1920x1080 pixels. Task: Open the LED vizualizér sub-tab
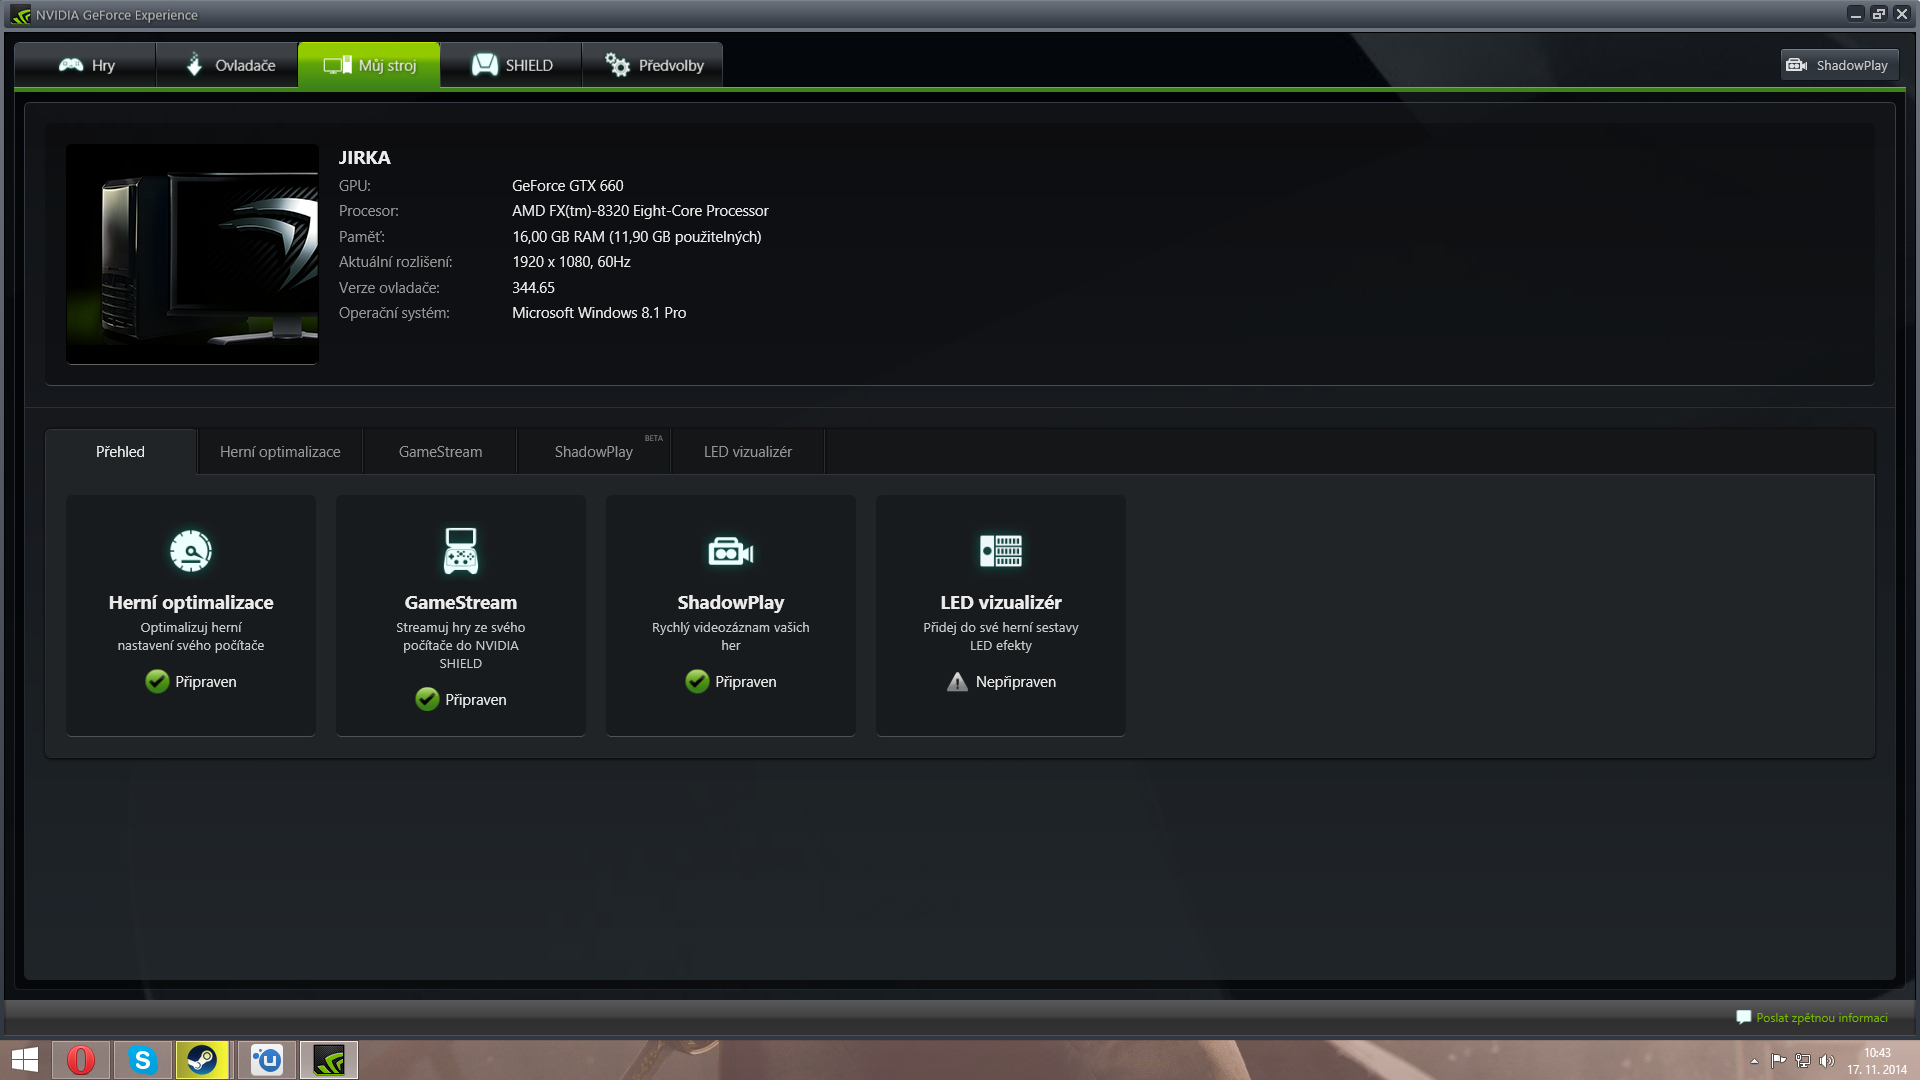pos(748,452)
